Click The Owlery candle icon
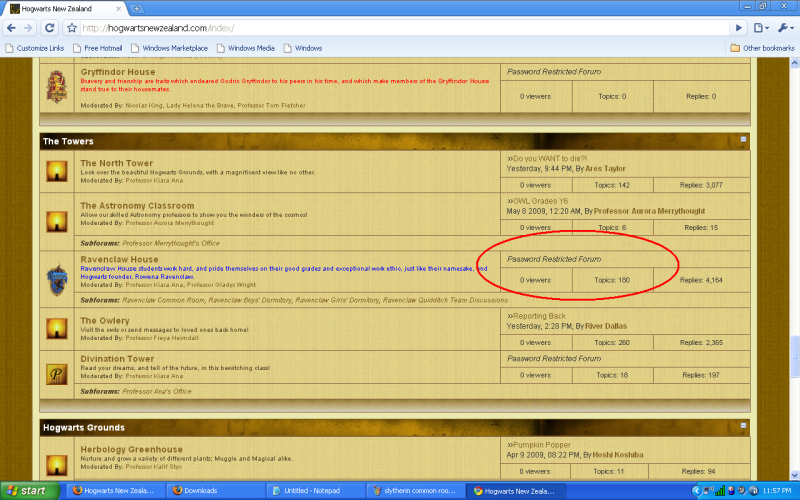The image size is (800, 500). pos(57,329)
